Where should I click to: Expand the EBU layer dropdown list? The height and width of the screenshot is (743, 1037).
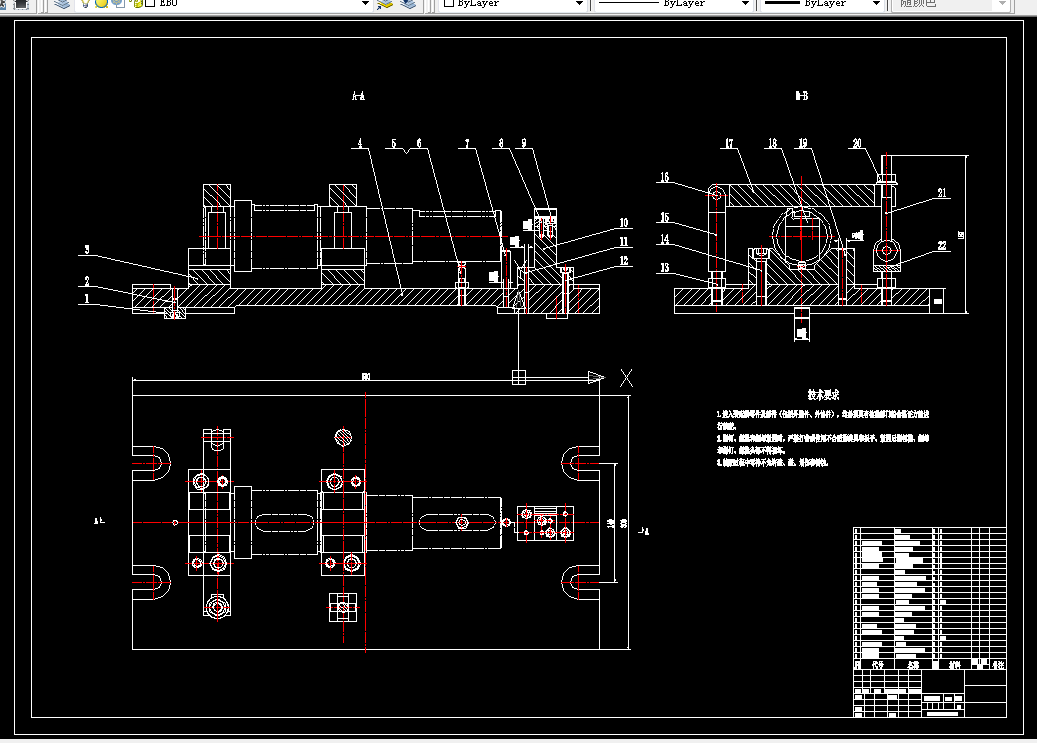364,4
